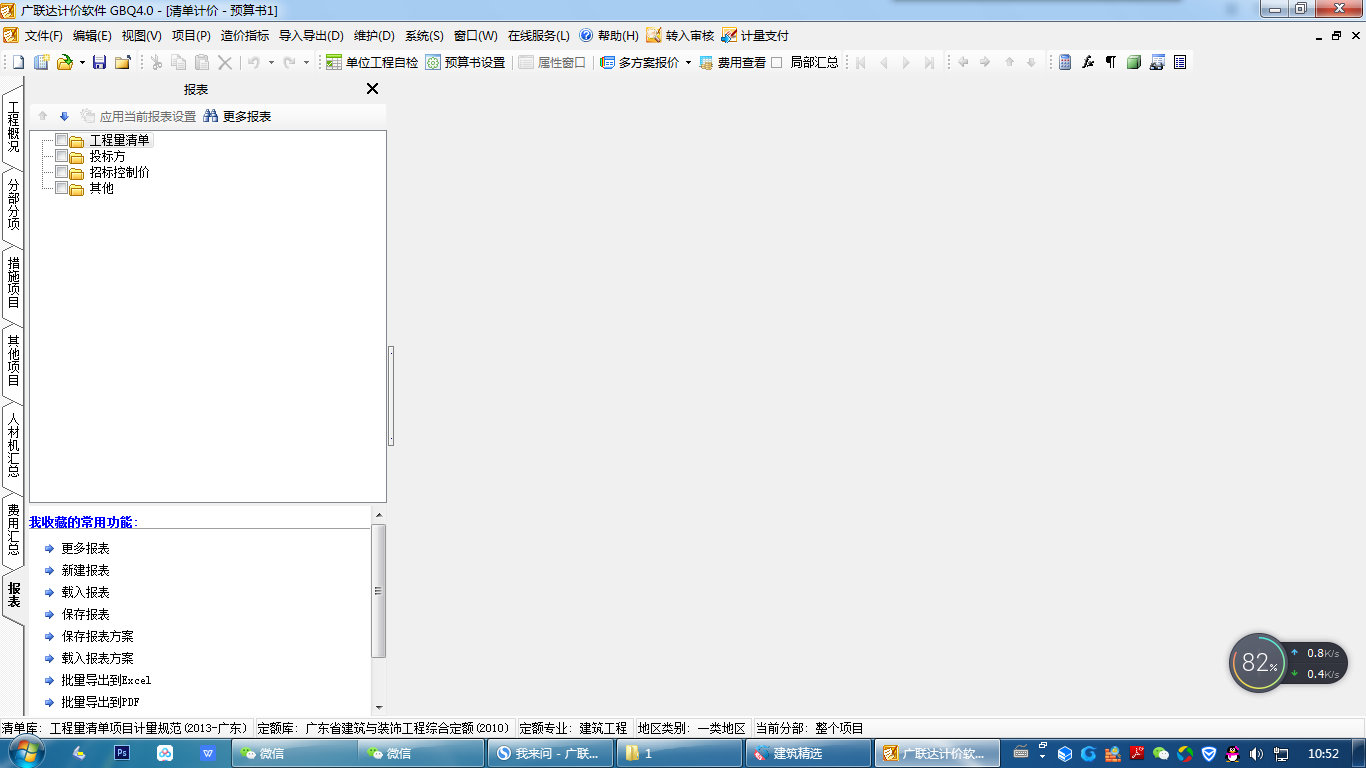Click the Cut scissors icon

[156, 62]
